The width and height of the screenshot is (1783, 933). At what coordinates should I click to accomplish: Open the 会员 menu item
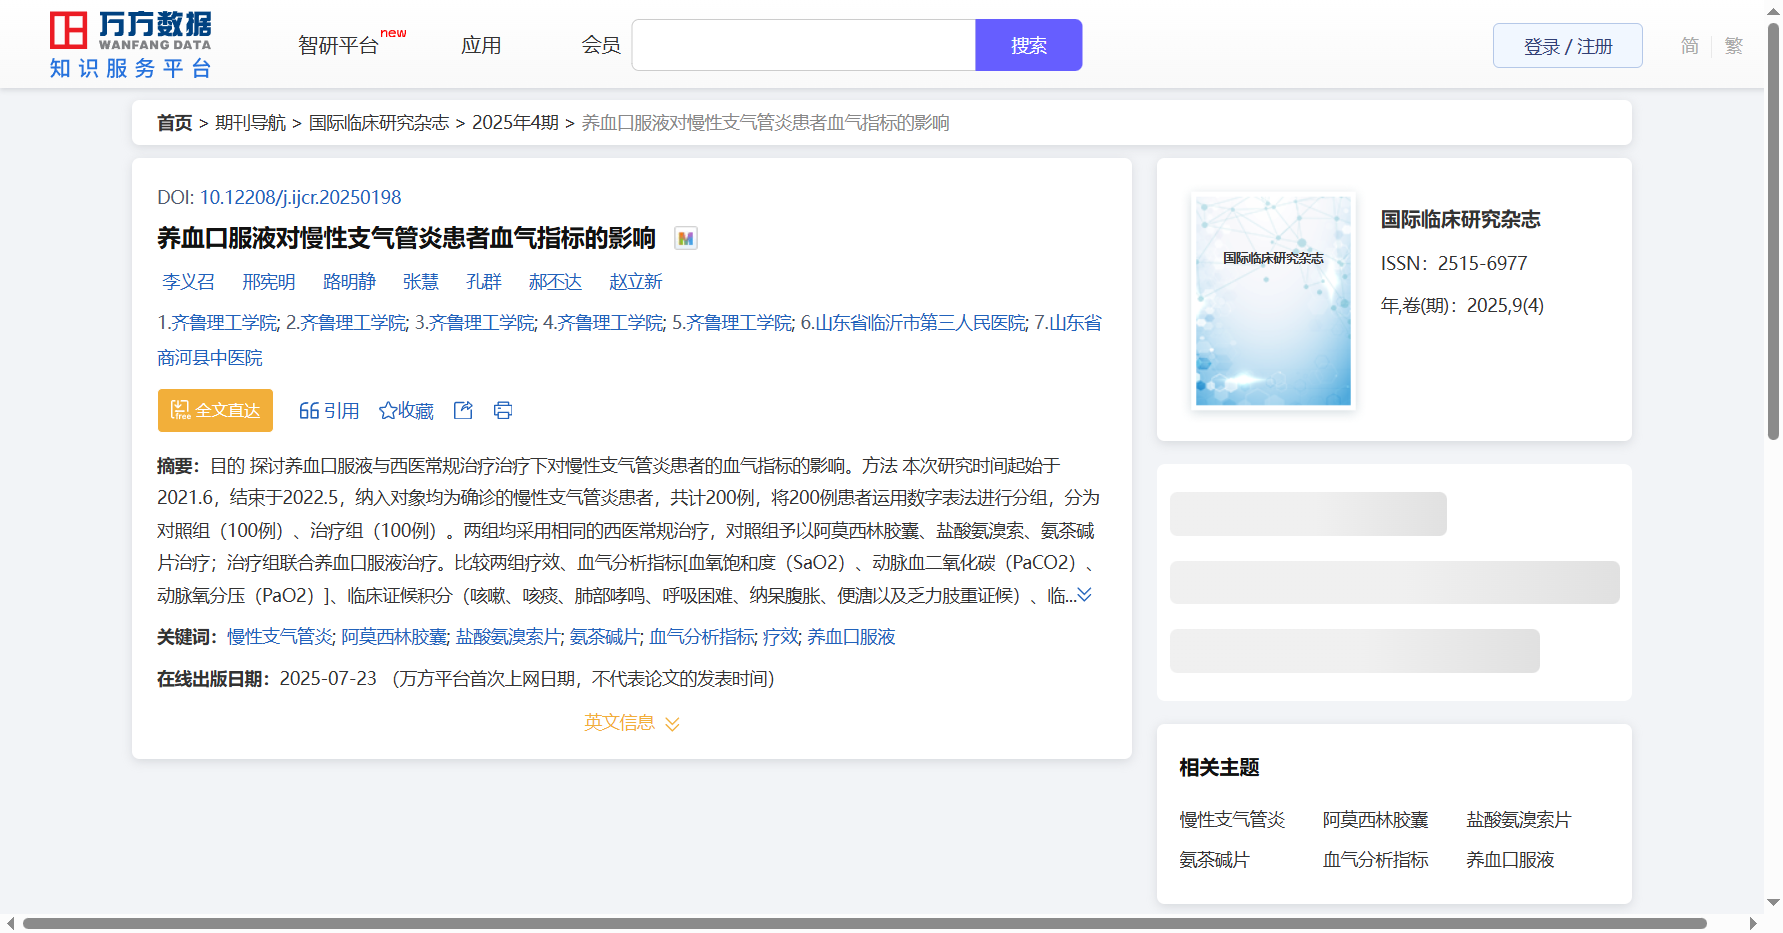pyautogui.click(x=601, y=45)
